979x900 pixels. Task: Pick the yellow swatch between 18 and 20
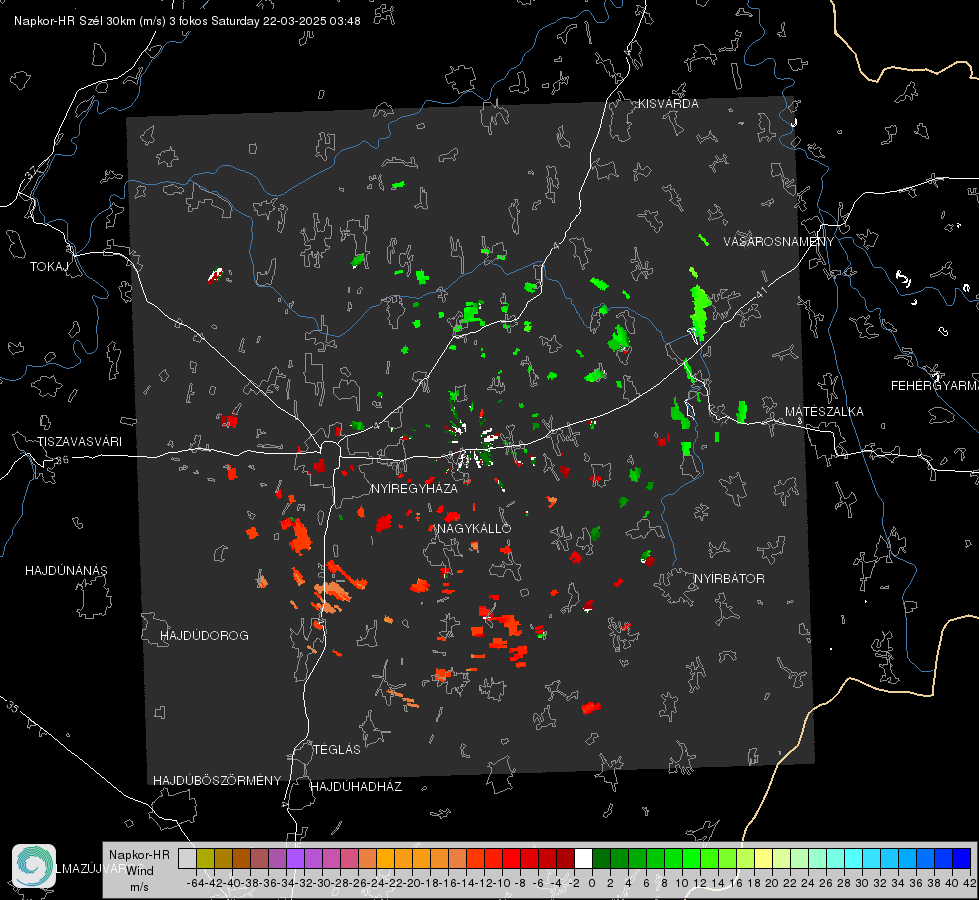point(763,858)
